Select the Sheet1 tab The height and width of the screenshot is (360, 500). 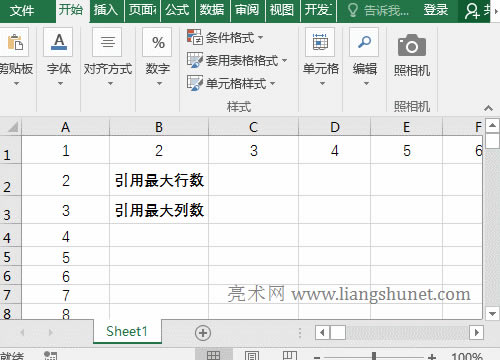click(127, 331)
